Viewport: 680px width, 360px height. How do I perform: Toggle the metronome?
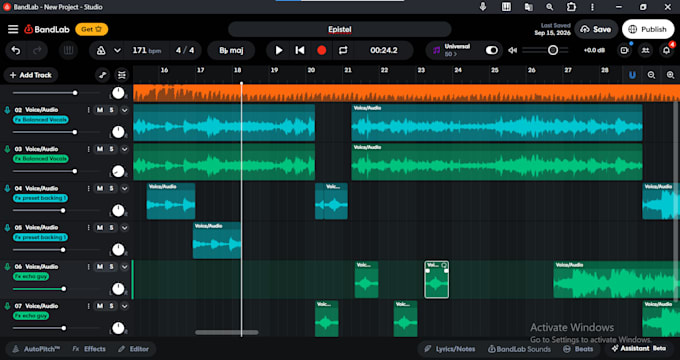101,51
